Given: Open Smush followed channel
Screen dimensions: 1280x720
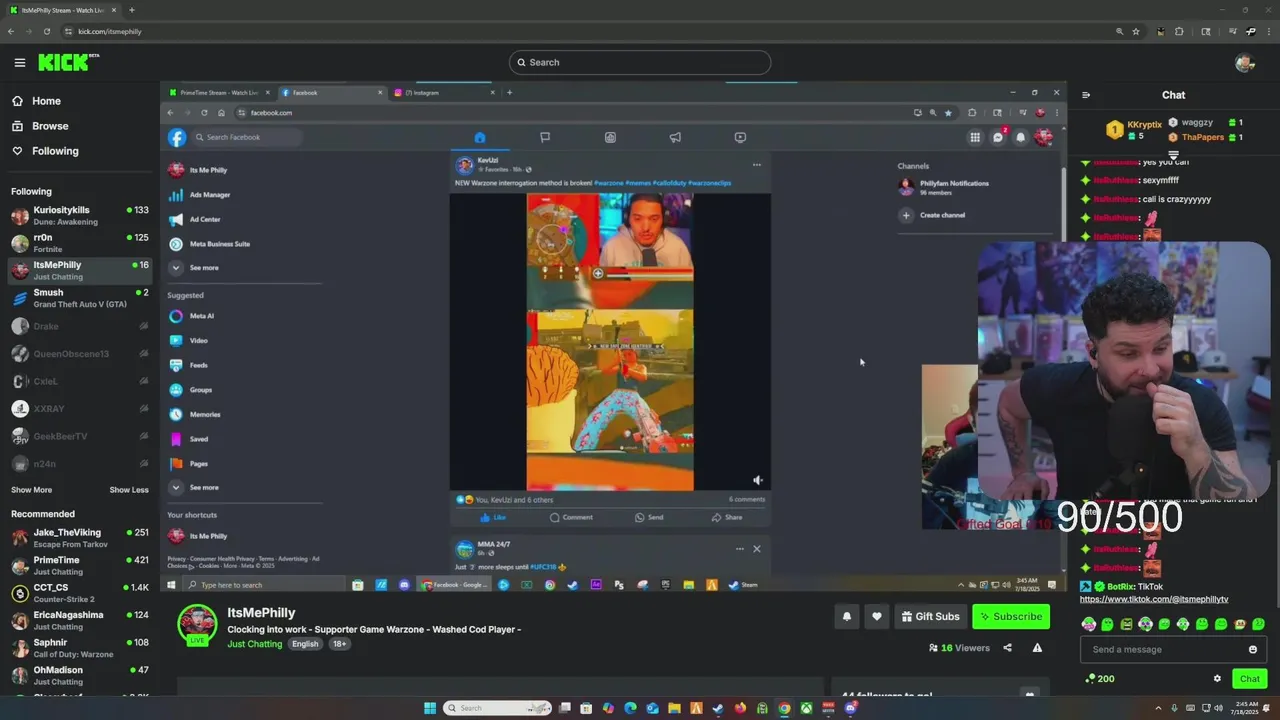Looking at the screenshot, I should tap(80, 298).
